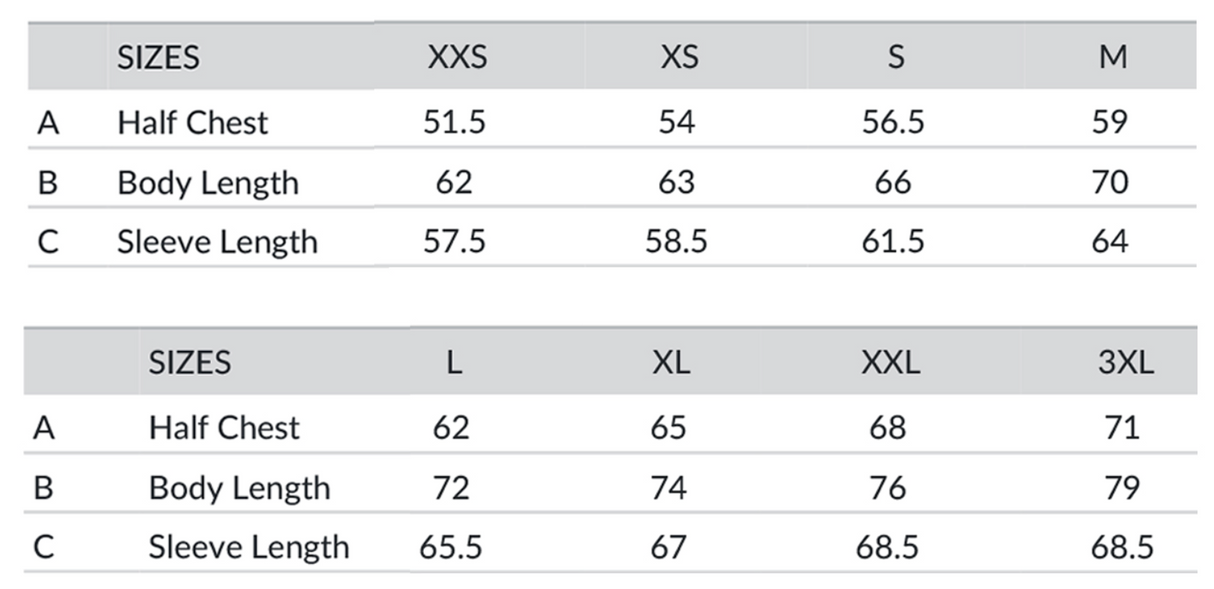This screenshot has width=1214, height=589.
Task: Select the 3XL size column header
Action: click(1125, 362)
